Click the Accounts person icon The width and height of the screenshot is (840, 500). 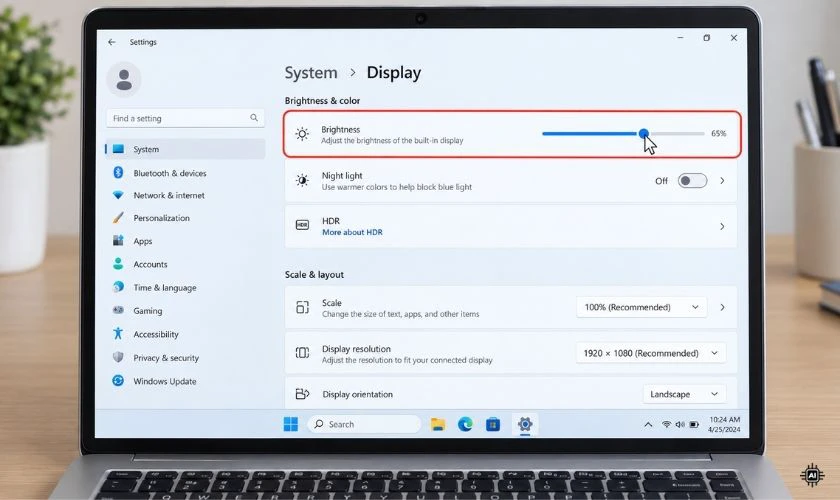118,264
